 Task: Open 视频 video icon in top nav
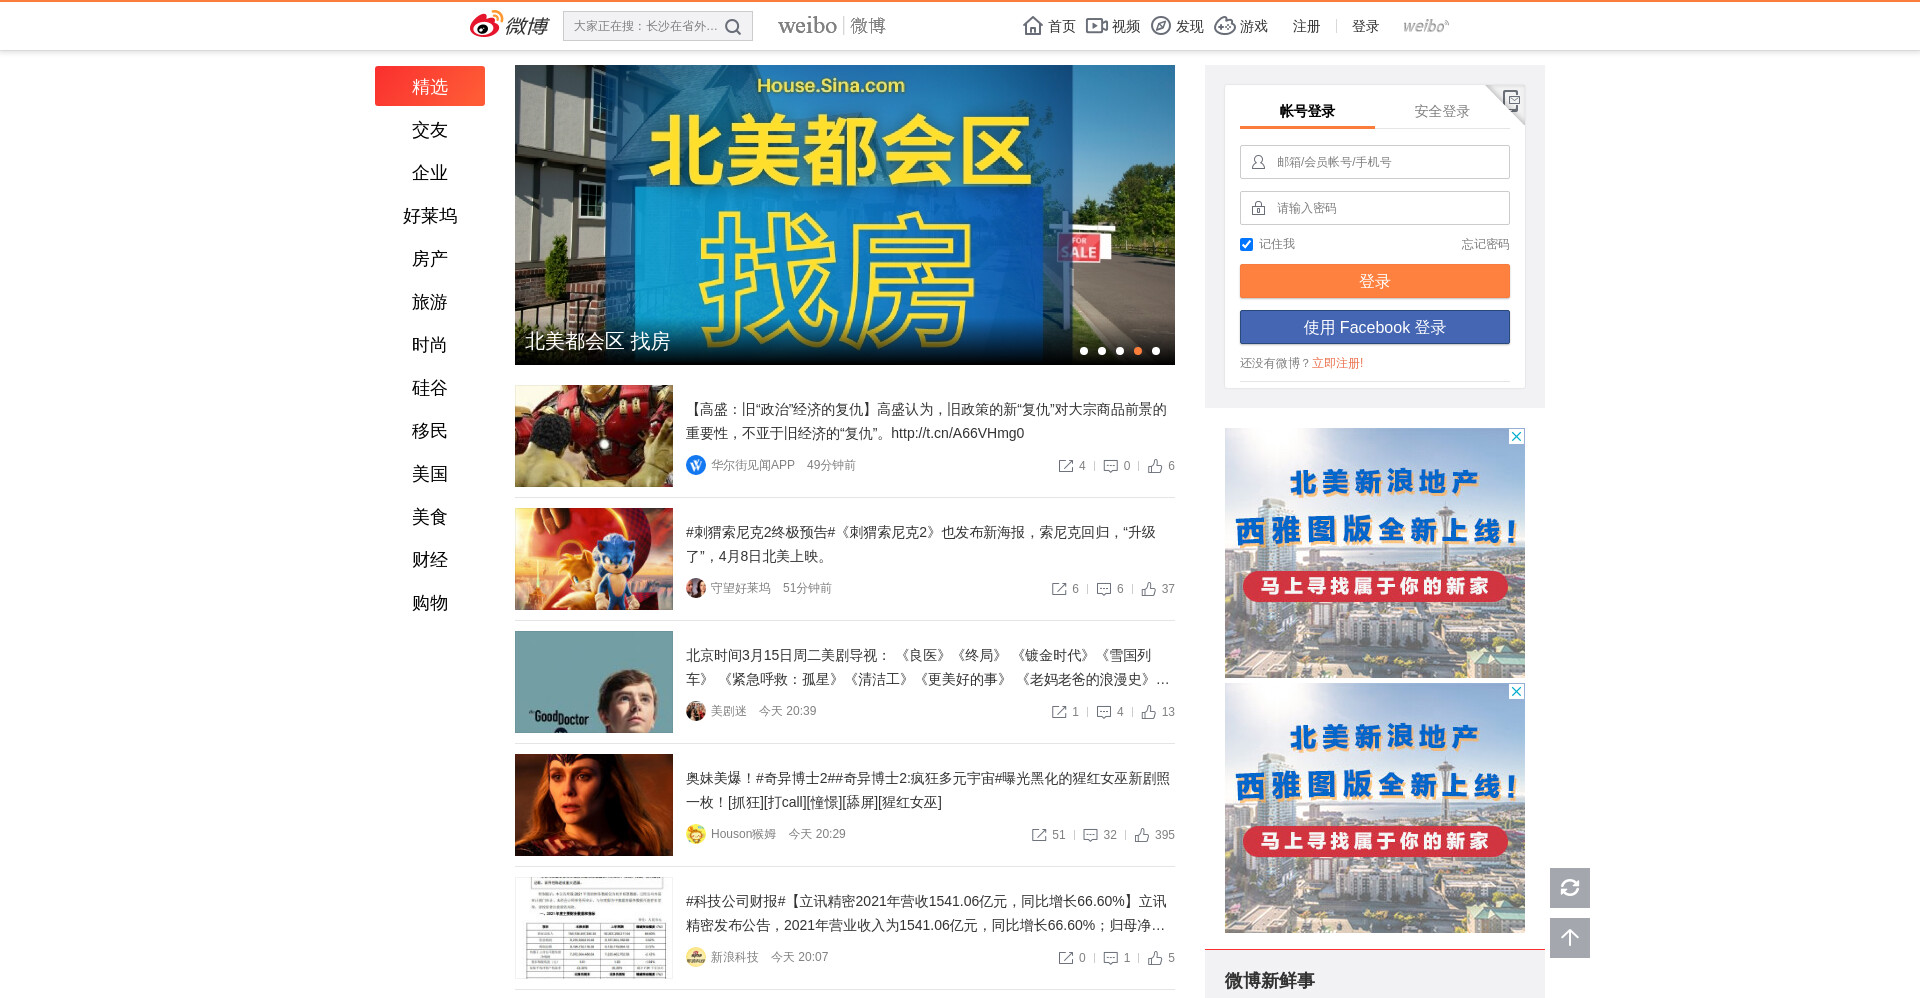click(x=1097, y=26)
